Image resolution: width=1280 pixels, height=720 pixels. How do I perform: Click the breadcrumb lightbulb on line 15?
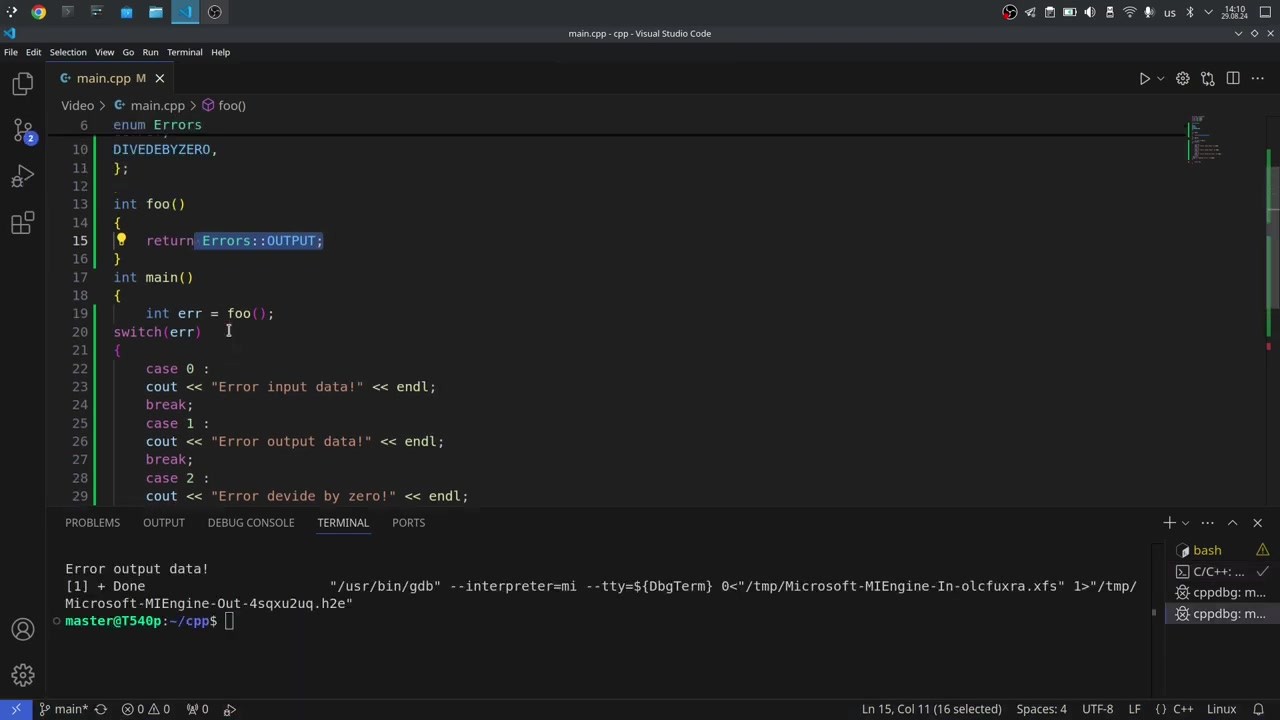click(x=121, y=240)
